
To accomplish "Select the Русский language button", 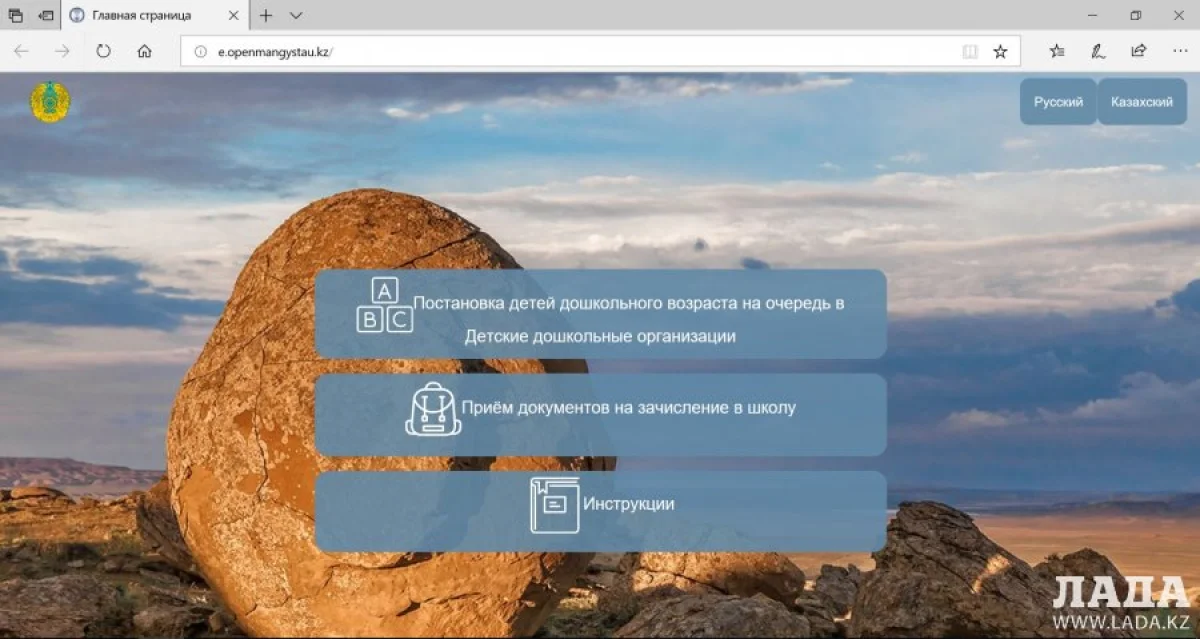I will click(x=1057, y=101).
